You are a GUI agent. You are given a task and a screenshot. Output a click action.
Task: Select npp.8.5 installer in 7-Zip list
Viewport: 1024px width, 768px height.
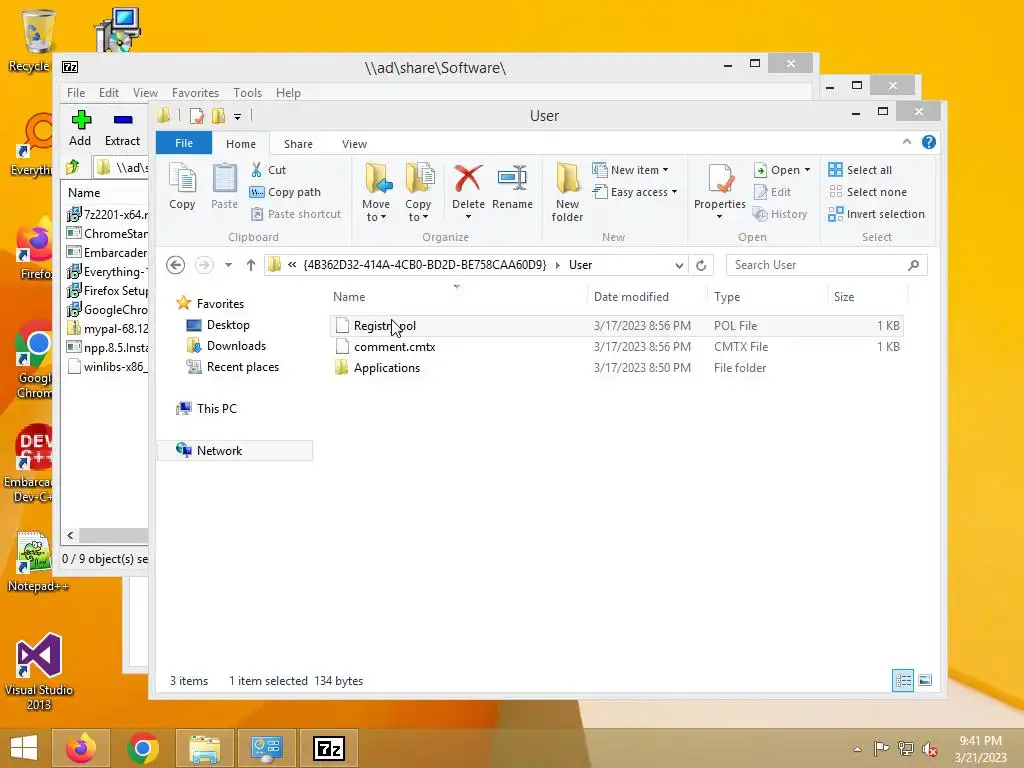[108, 347]
